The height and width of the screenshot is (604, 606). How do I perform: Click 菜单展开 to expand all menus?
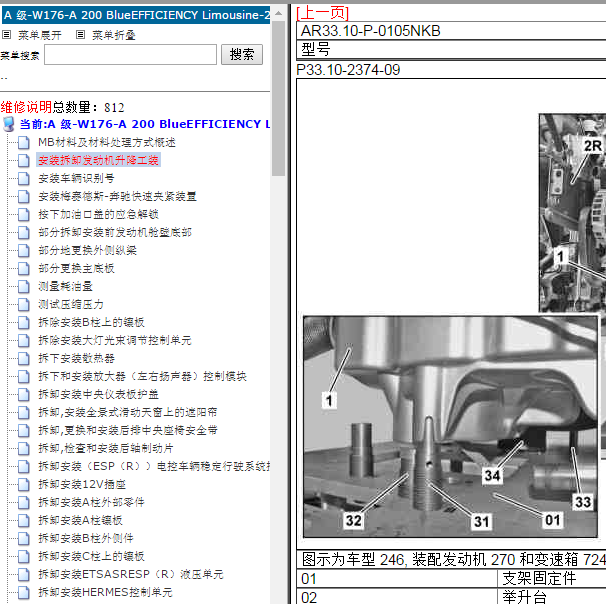[40, 35]
